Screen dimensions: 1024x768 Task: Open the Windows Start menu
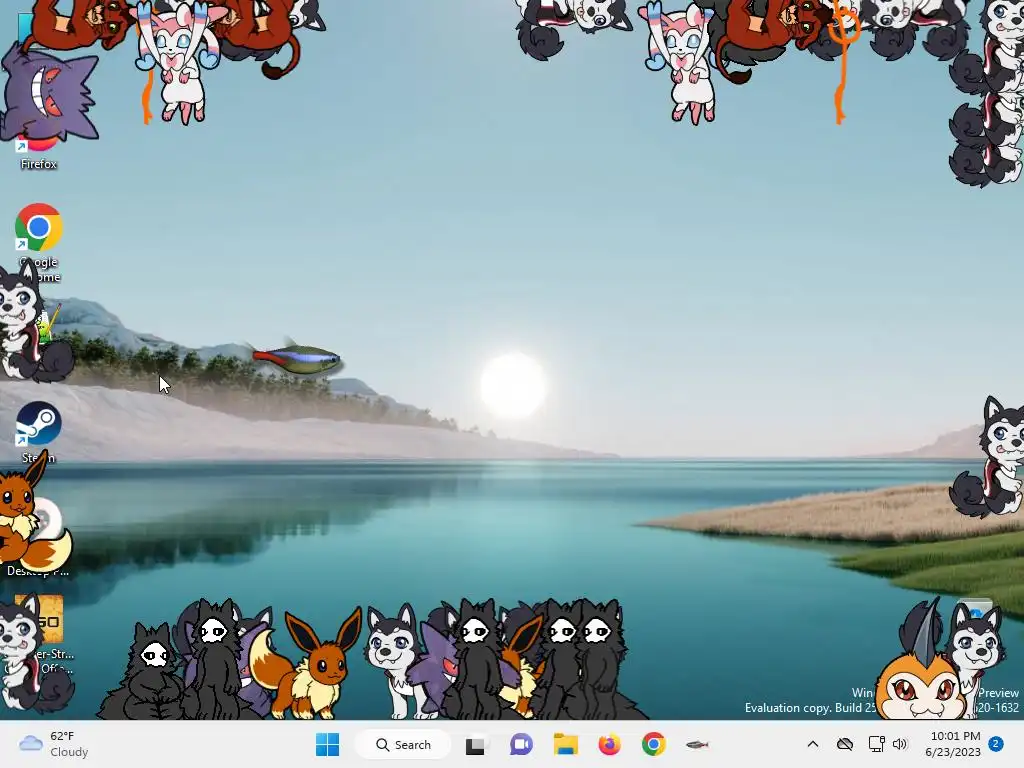[327, 744]
